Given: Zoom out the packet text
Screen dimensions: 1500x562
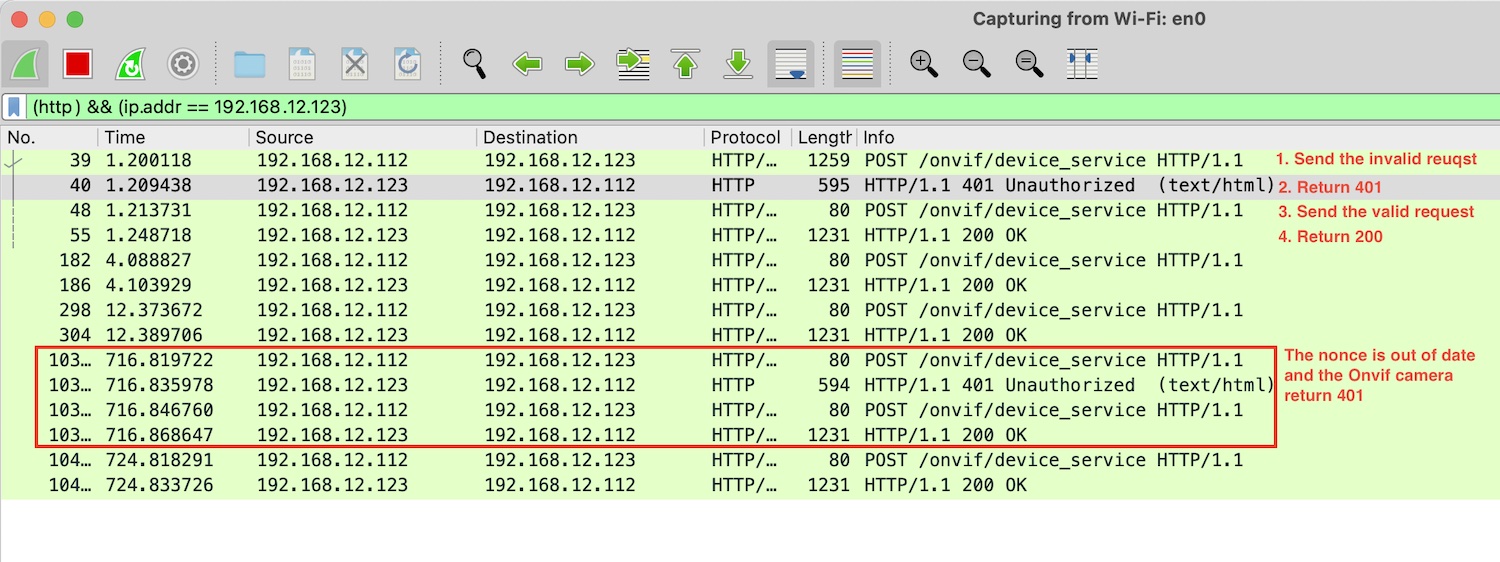Looking at the screenshot, I should [977, 65].
